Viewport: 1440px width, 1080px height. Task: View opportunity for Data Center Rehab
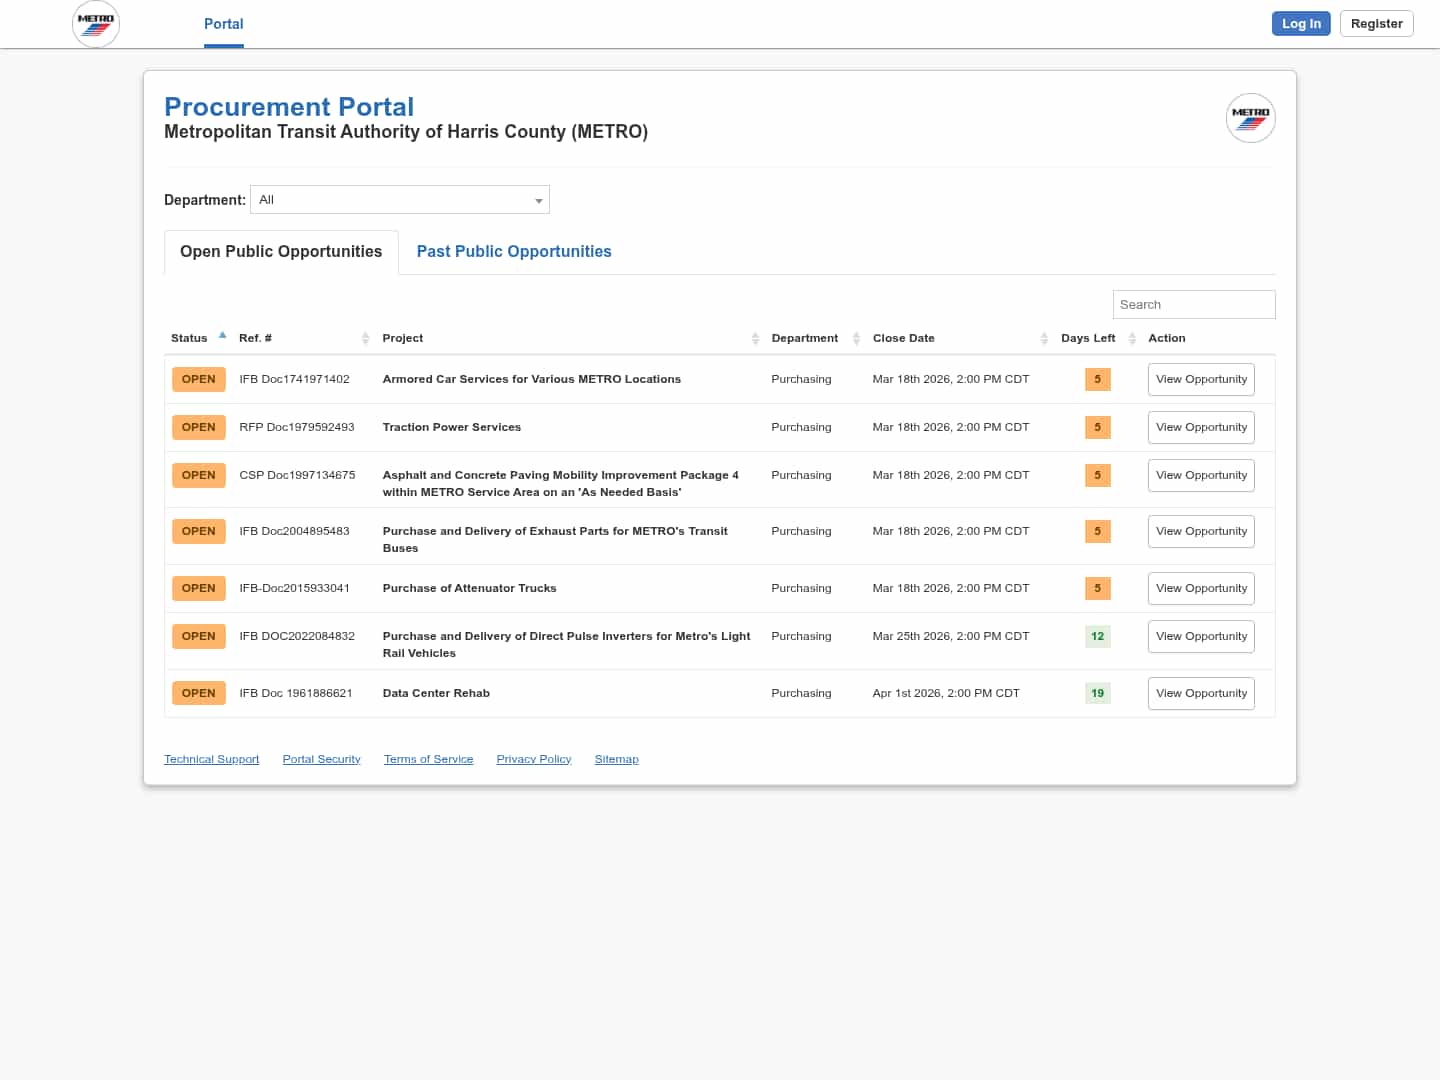[x=1201, y=694]
